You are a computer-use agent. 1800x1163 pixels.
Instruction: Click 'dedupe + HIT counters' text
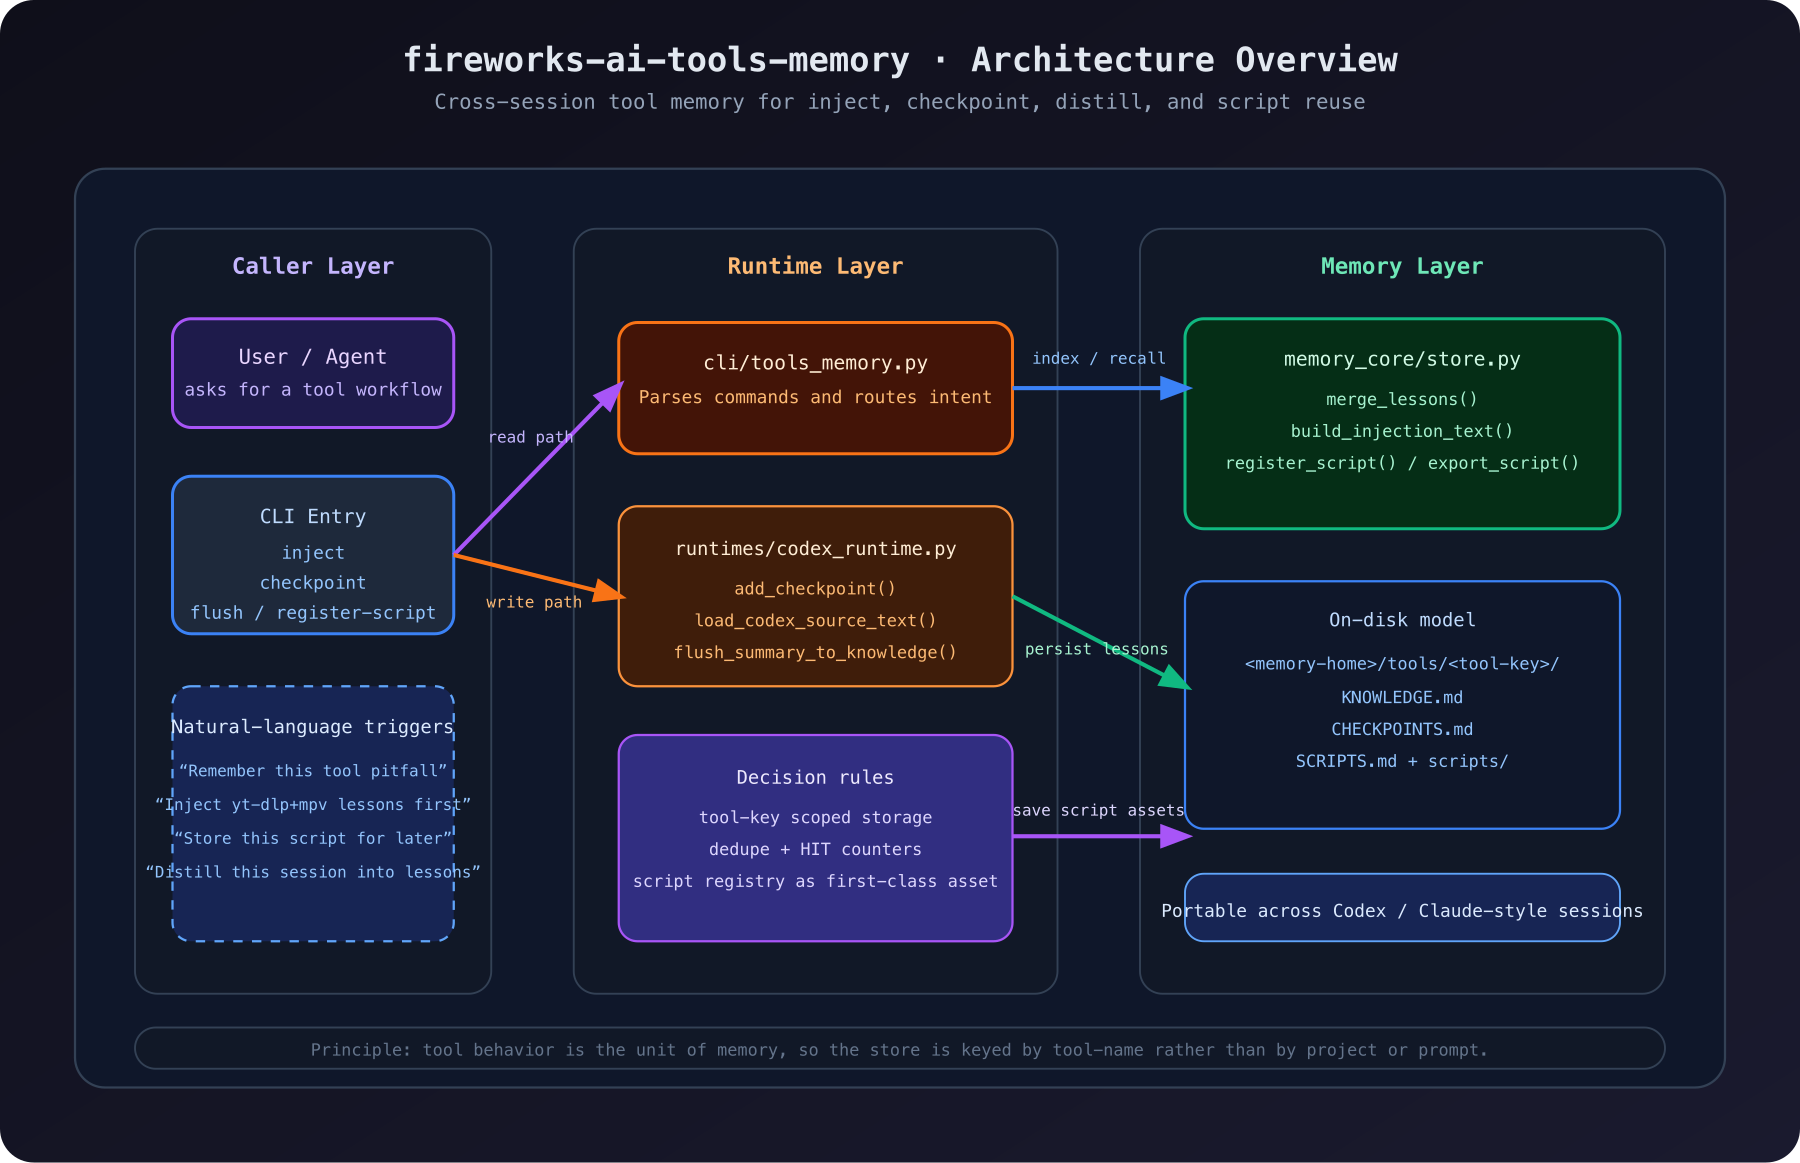click(815, 850)
